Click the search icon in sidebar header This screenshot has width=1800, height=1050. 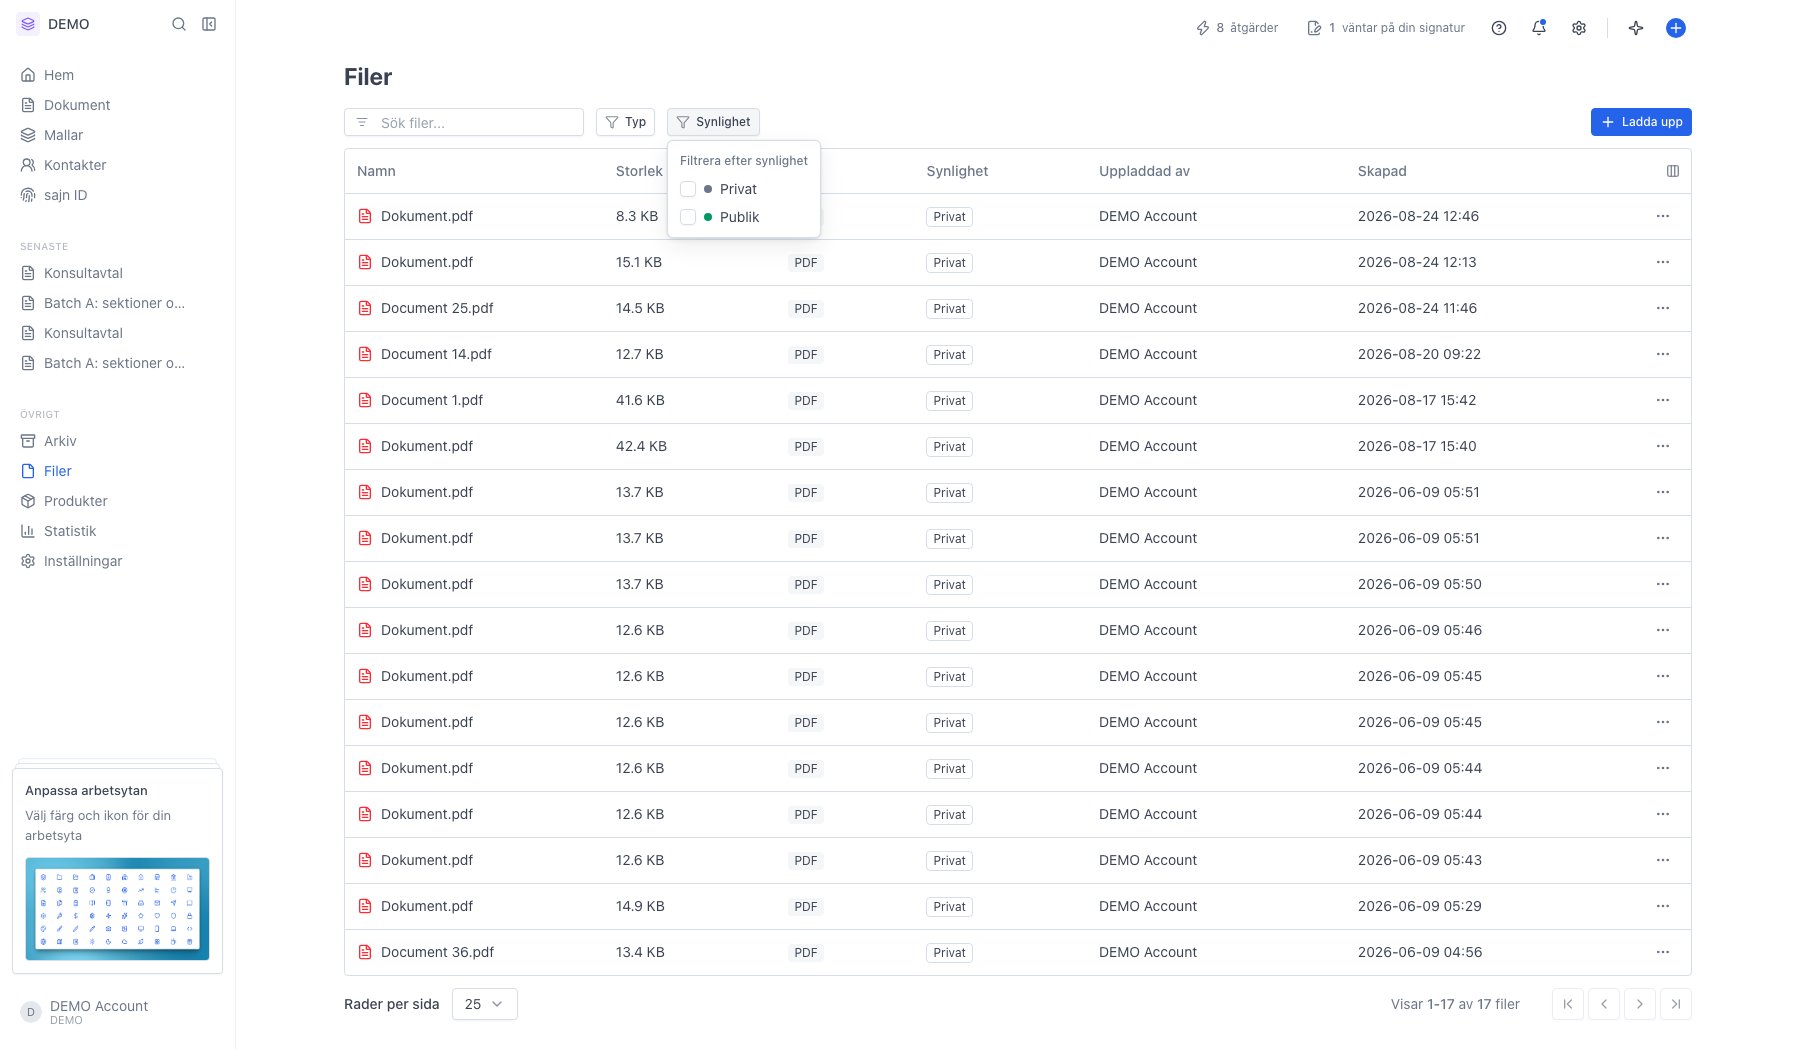(x=179, y=24)
